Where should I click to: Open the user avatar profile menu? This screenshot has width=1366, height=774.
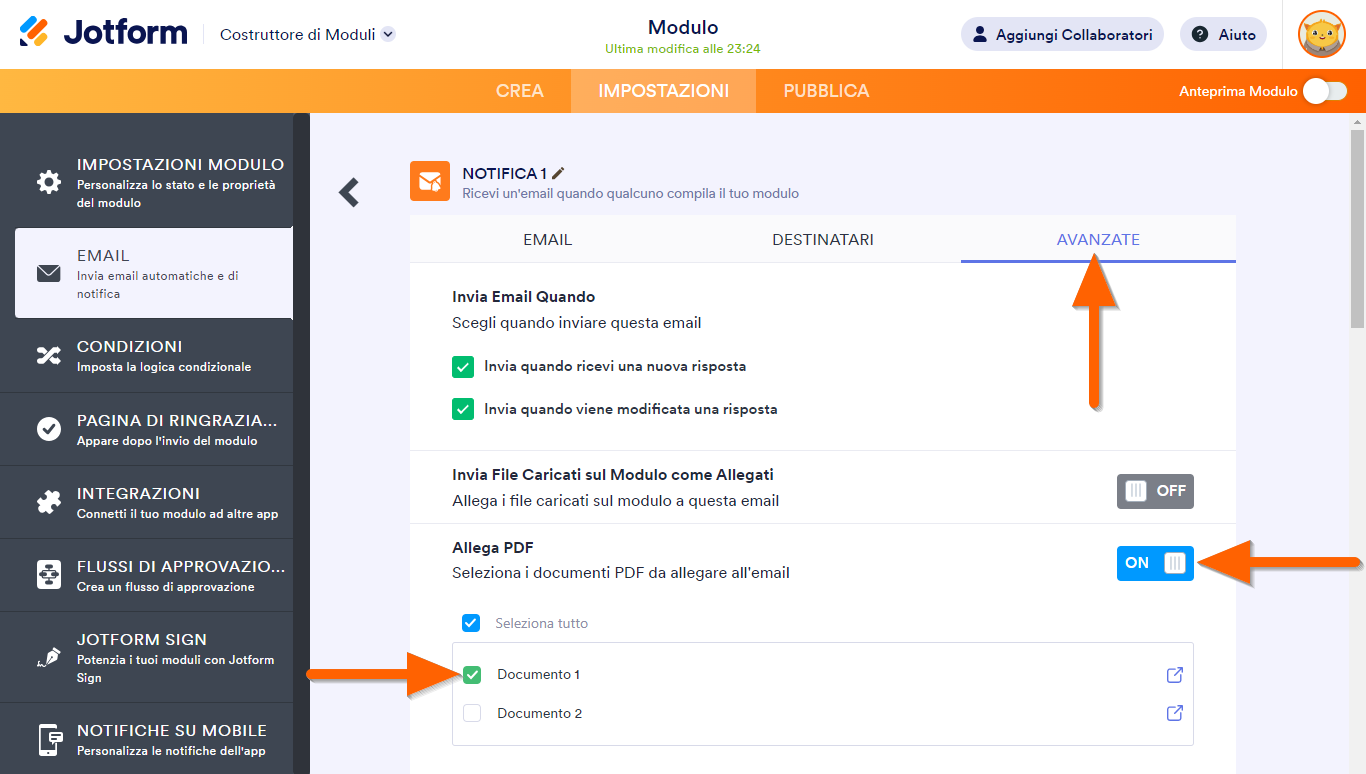(x=1321, y=34)
